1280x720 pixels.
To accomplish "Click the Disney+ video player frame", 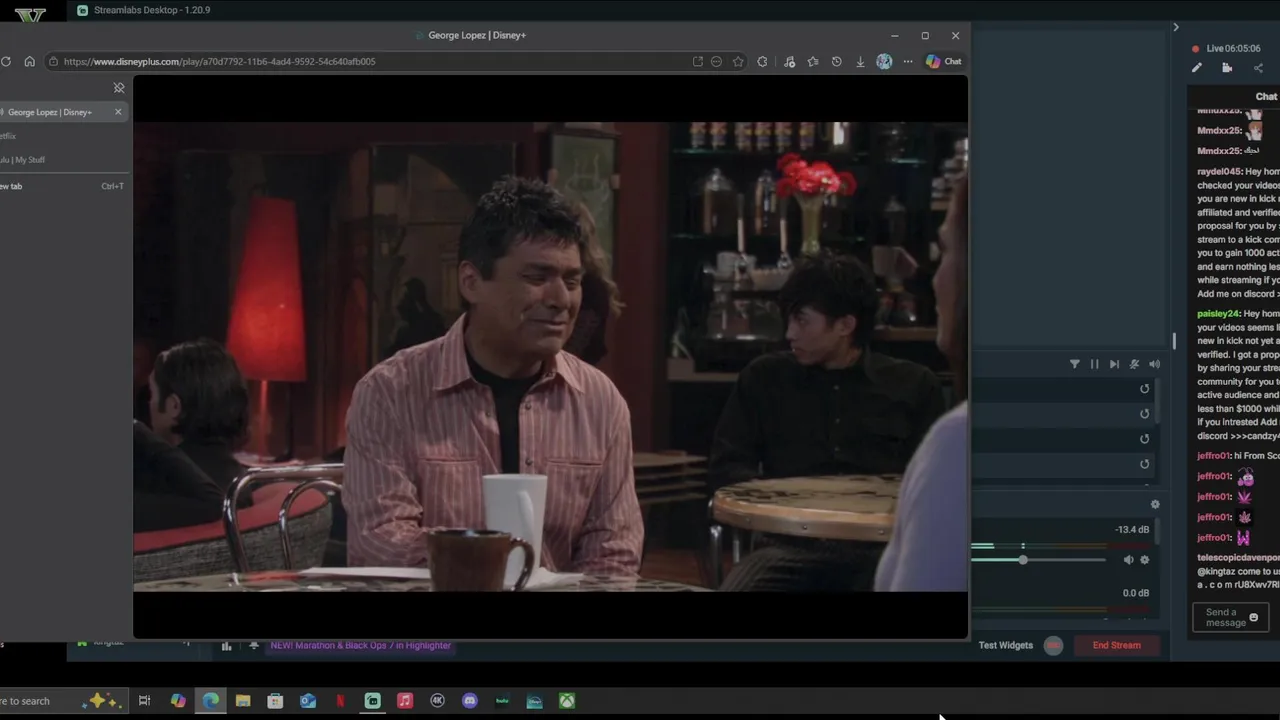I will pyautogui.click(x=550, y=356).
